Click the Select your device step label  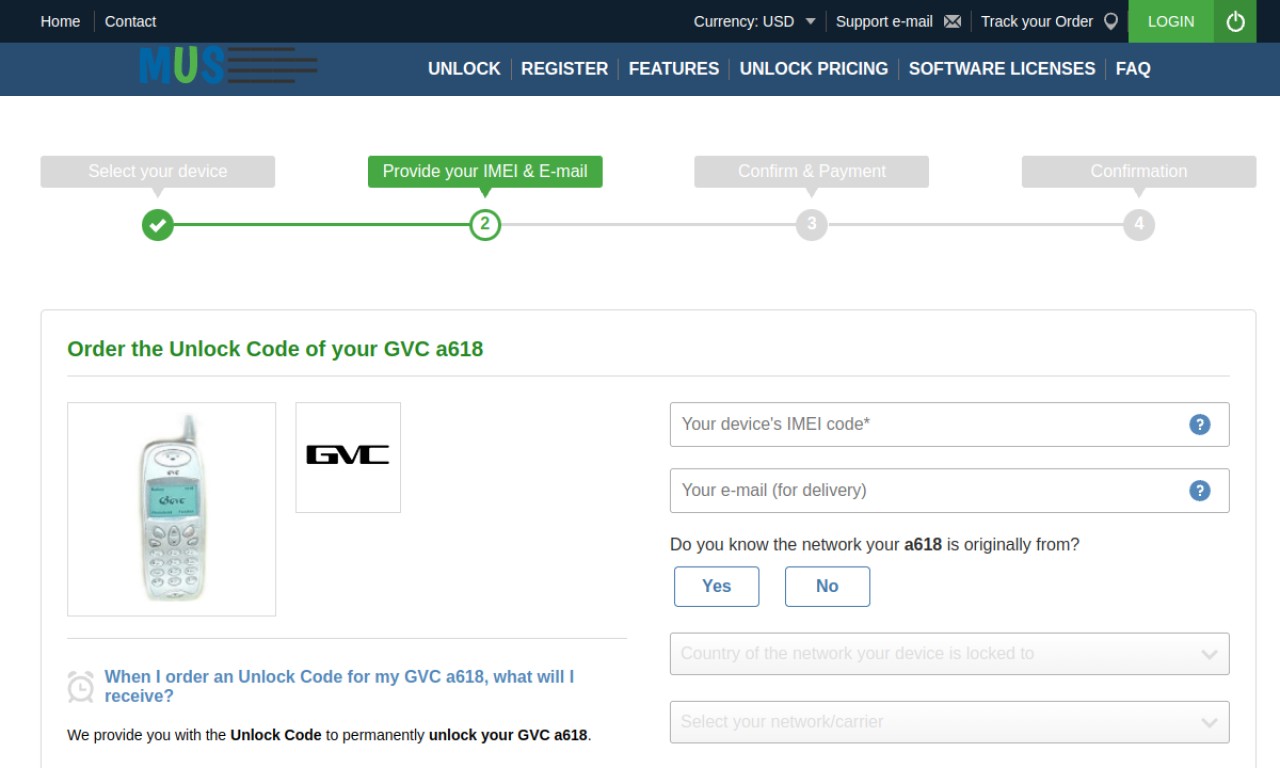157,171
